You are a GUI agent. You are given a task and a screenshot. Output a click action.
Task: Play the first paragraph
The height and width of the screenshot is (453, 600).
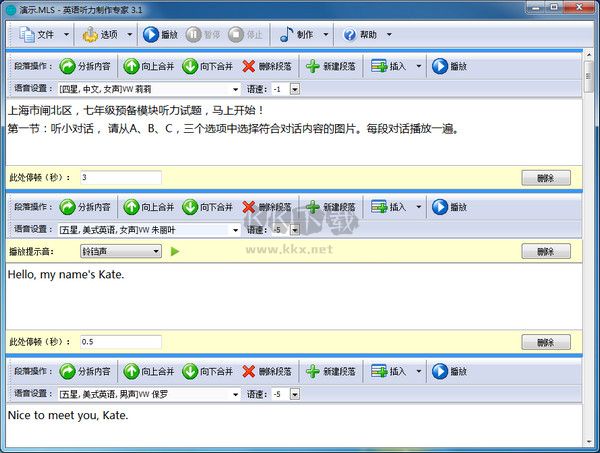(450, 66)
